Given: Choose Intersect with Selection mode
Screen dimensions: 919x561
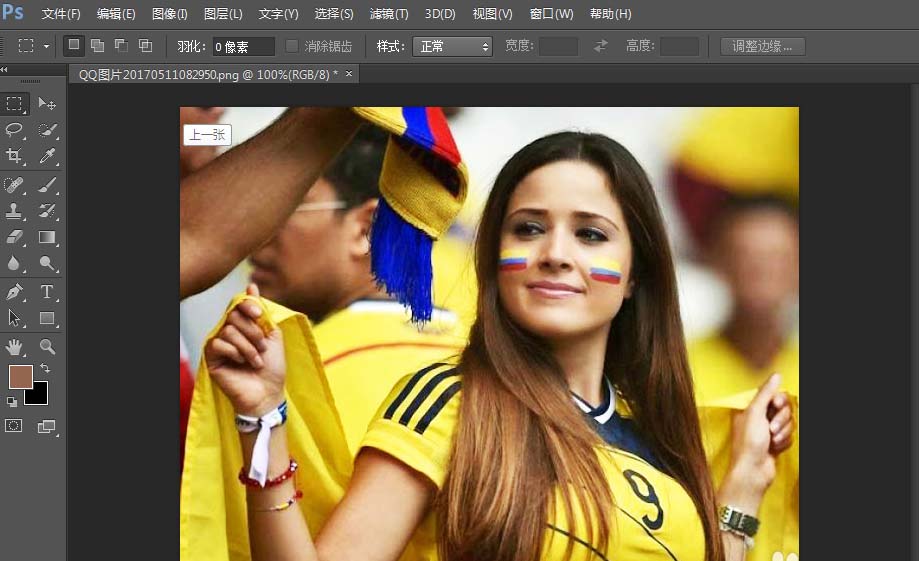Looking at the screenshot, I should pos(145,45).
